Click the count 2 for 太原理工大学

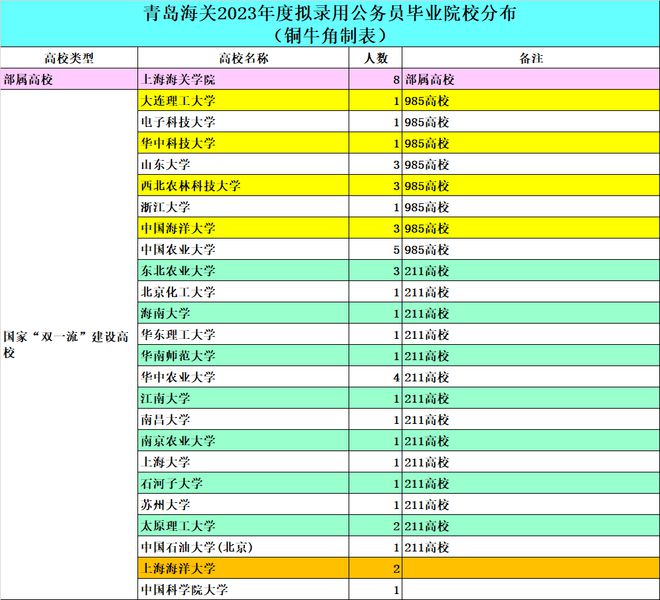(x=375, y=526)
